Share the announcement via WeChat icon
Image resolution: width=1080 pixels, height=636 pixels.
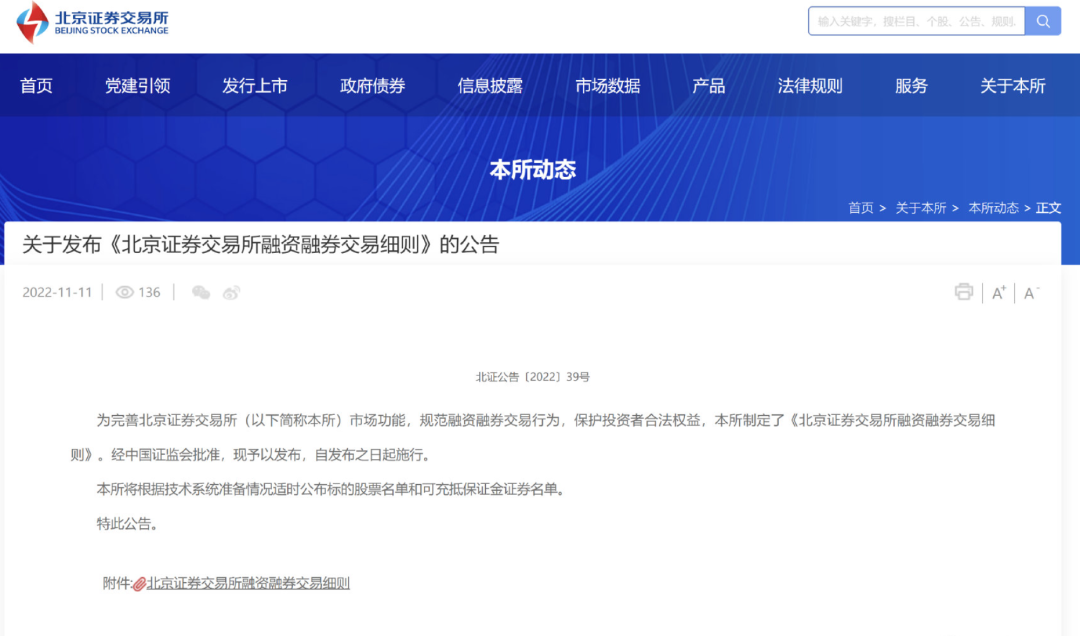point(200,293)
